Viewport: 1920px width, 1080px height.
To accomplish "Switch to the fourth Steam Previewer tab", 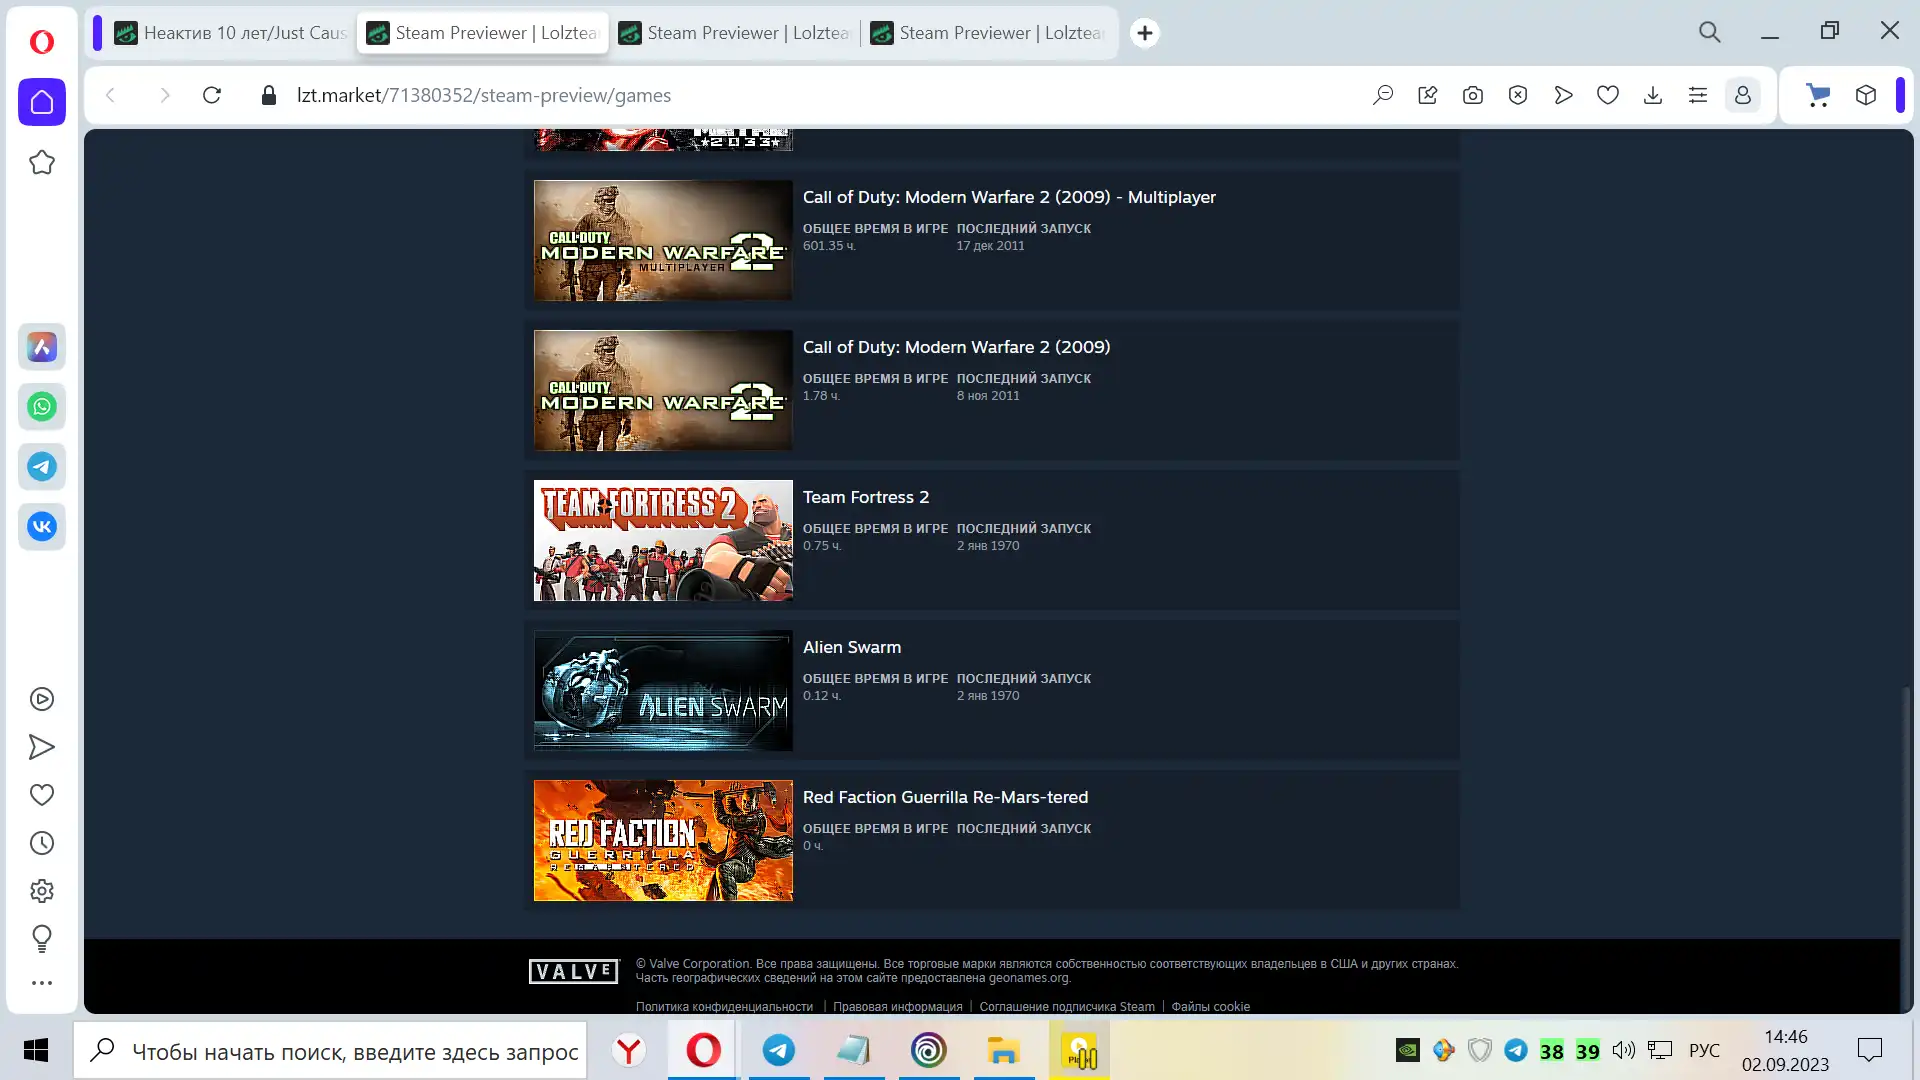I will pyautogui.click(x=986, y=33).
